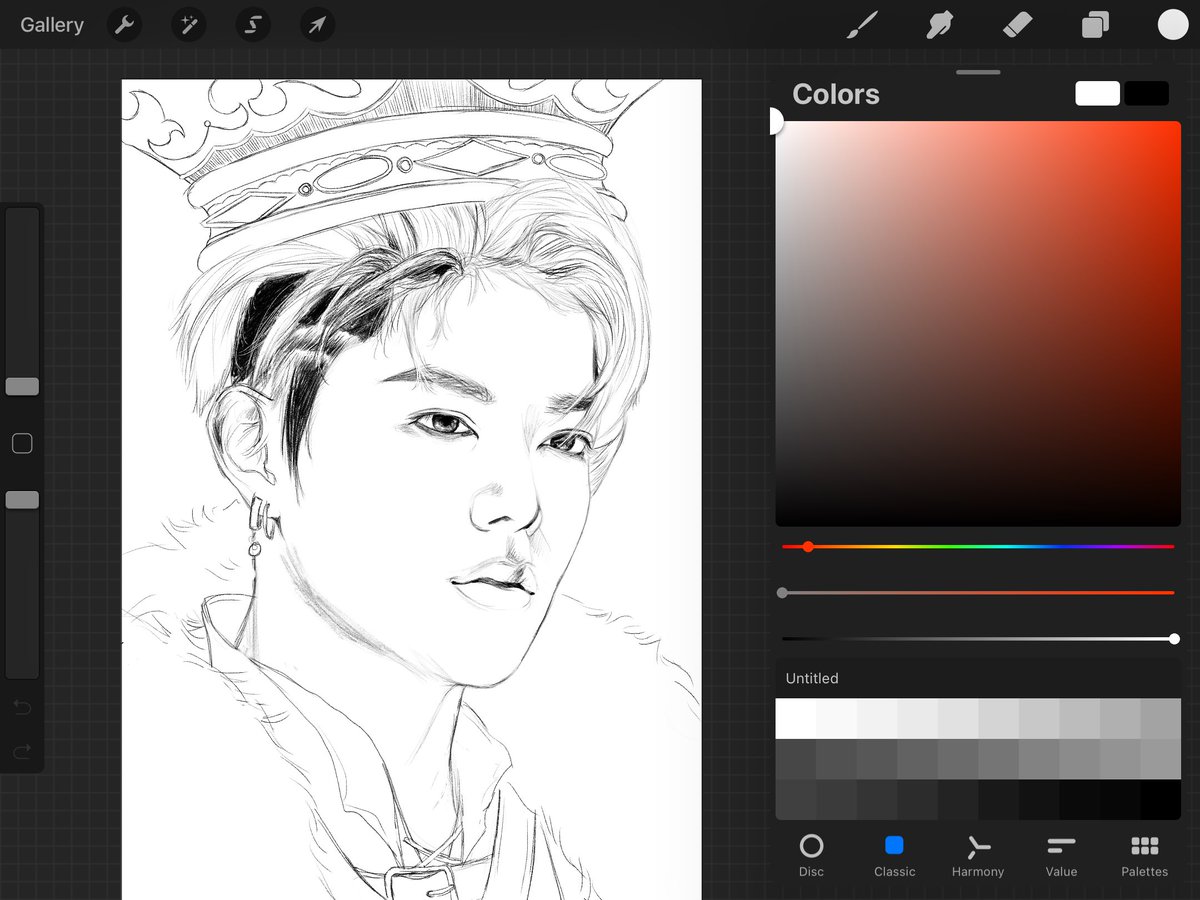This screenshot has height=900, width=1200.
Task: Select the black secondary color chip
Action: (x=1146, y=94)
